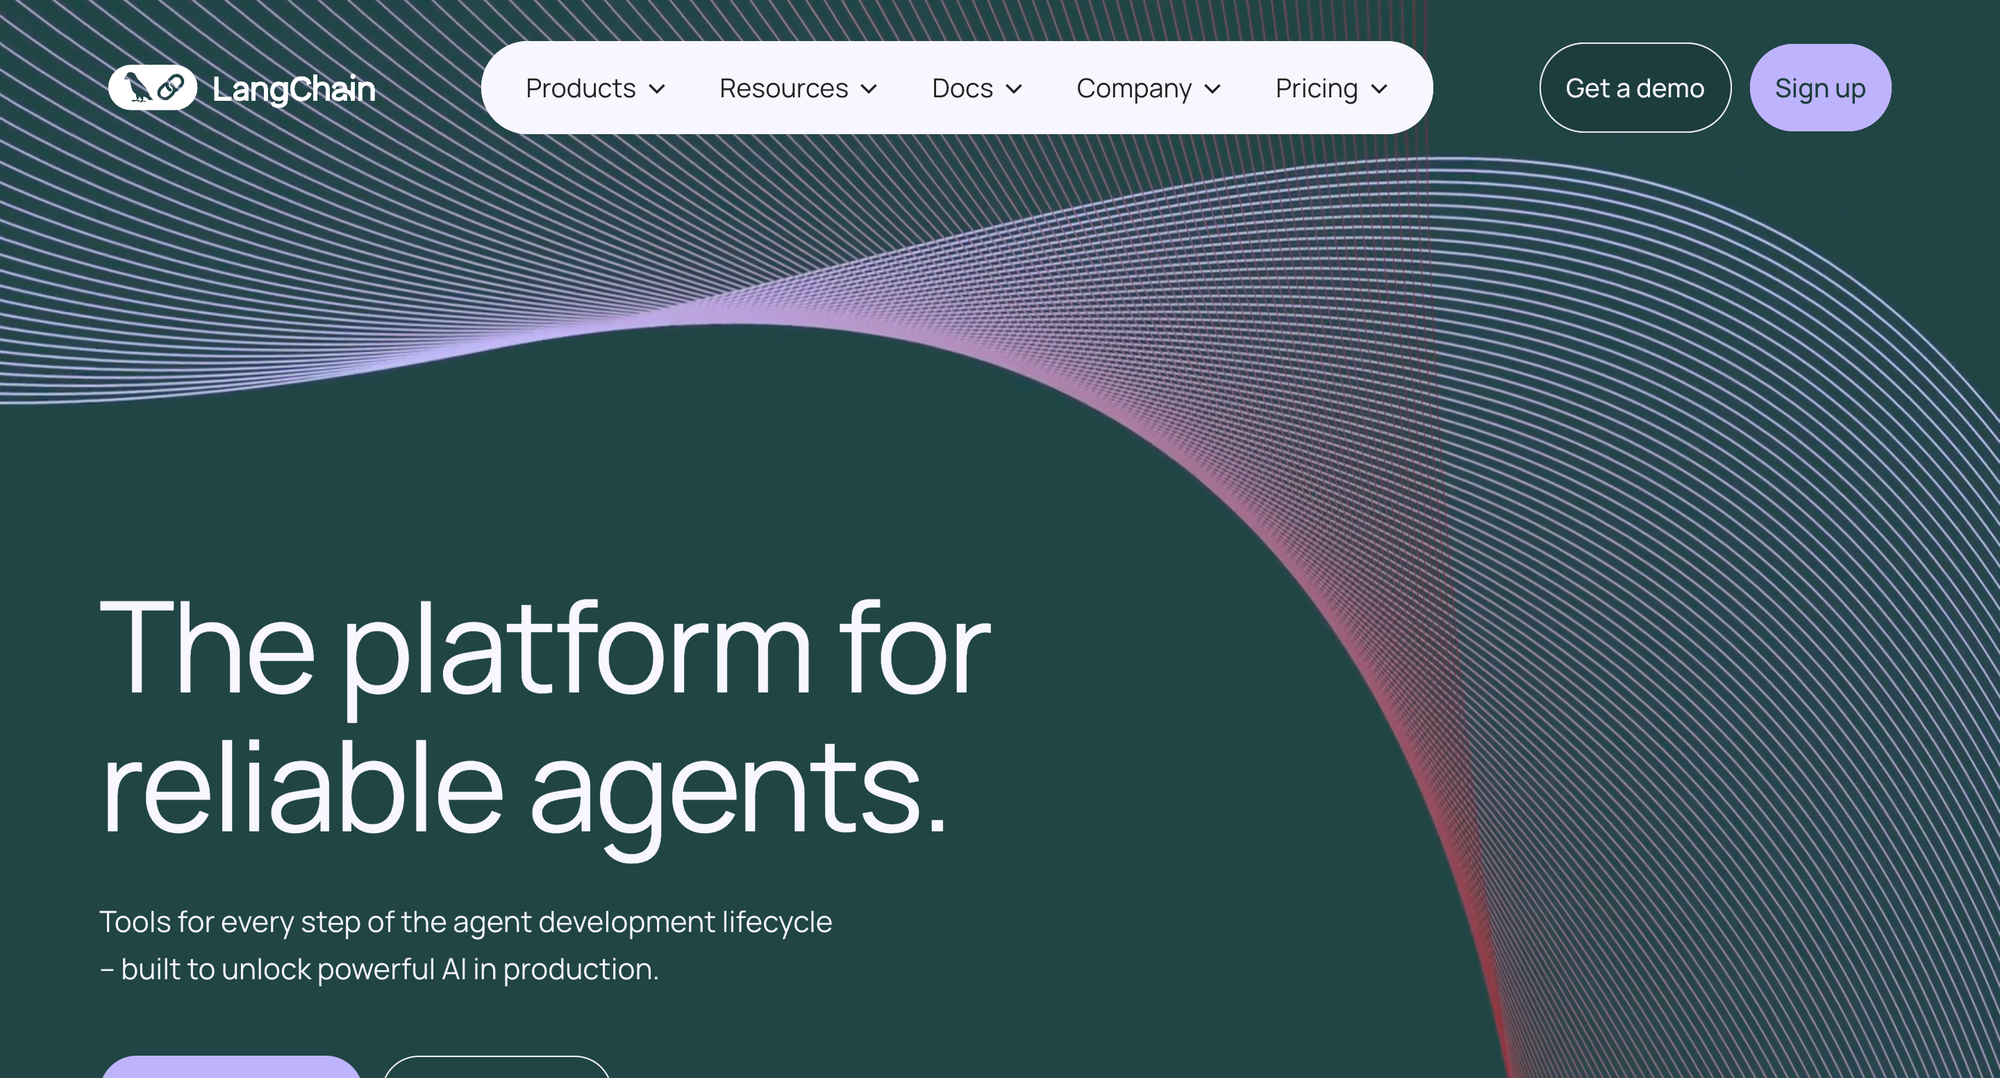Expand the chevron next to Products
Screen dimensions: 2000x1078
coord(657,89)
